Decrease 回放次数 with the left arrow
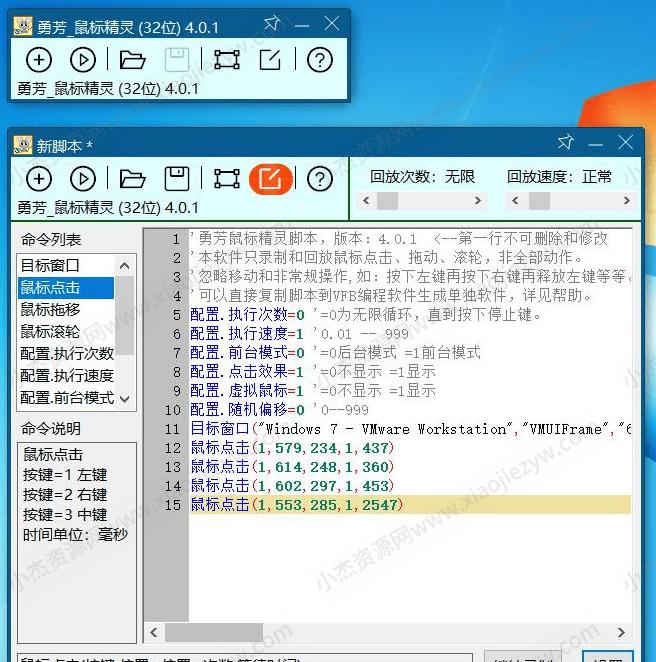This screenshot has width=656, height=662. (x=366, y=201)
